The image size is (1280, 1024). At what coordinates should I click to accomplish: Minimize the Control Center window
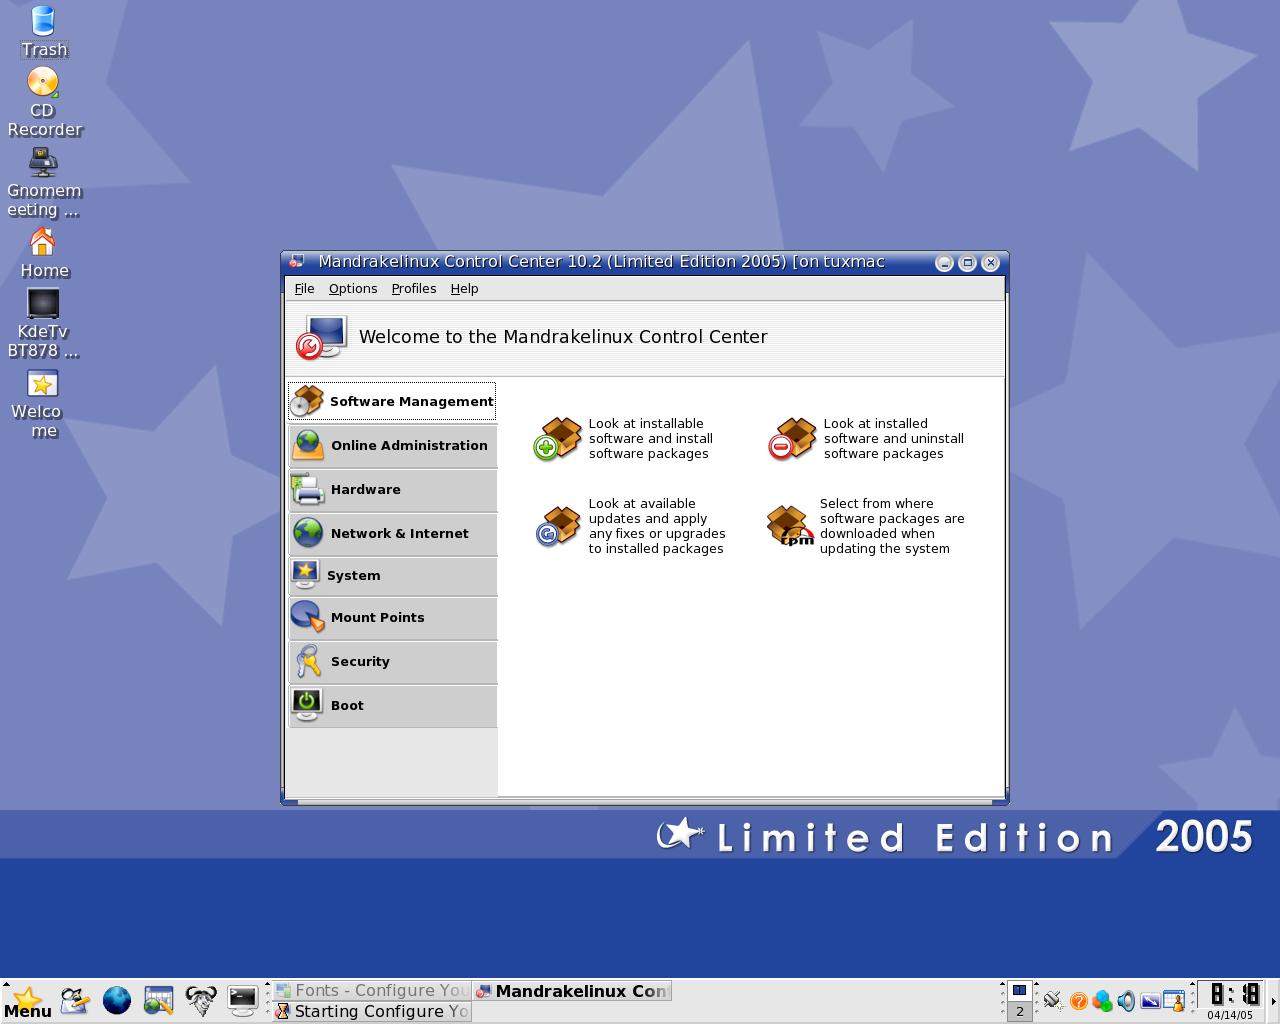944,263
